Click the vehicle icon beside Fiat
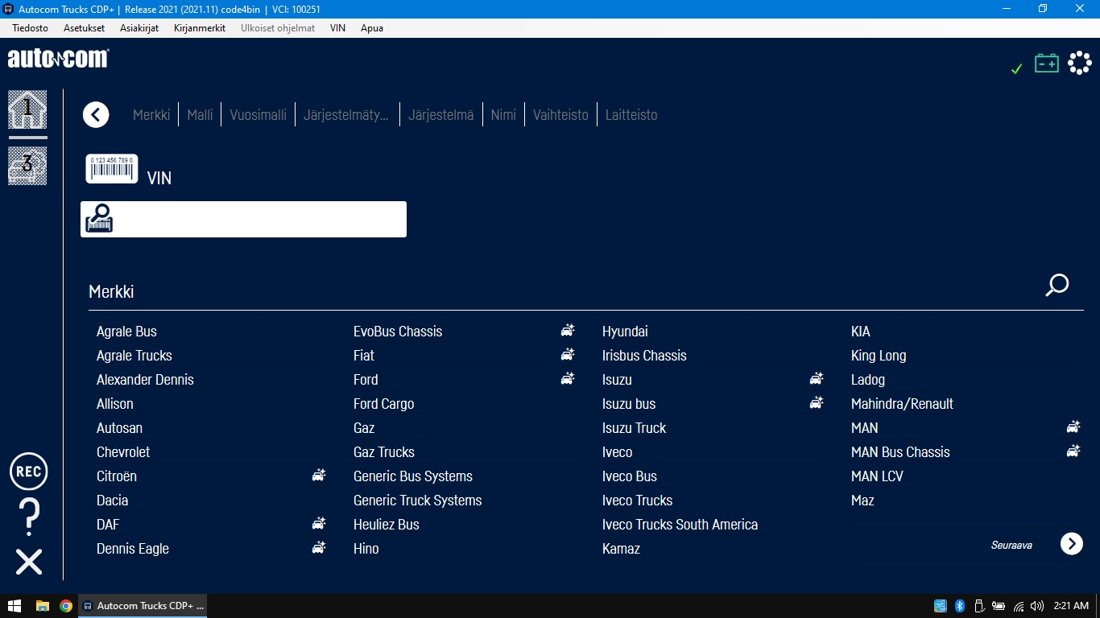Screen dimensions: 1100x618 click(x=568, y=354)
